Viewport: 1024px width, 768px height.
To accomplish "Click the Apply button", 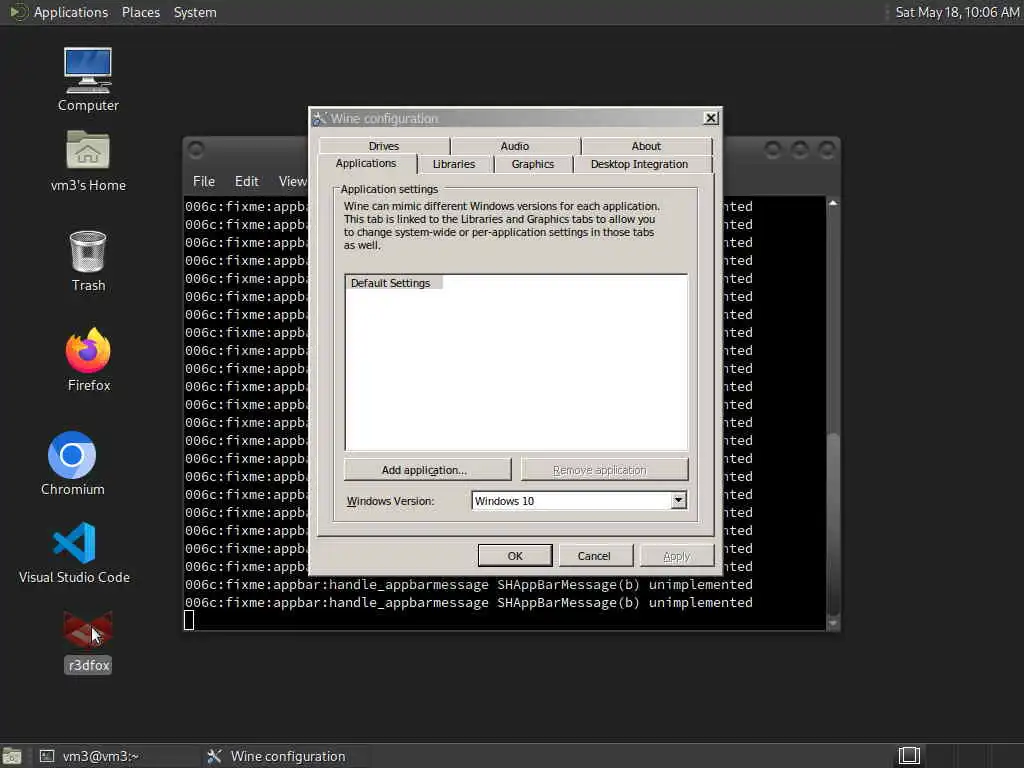I will [x=677, y=556].
